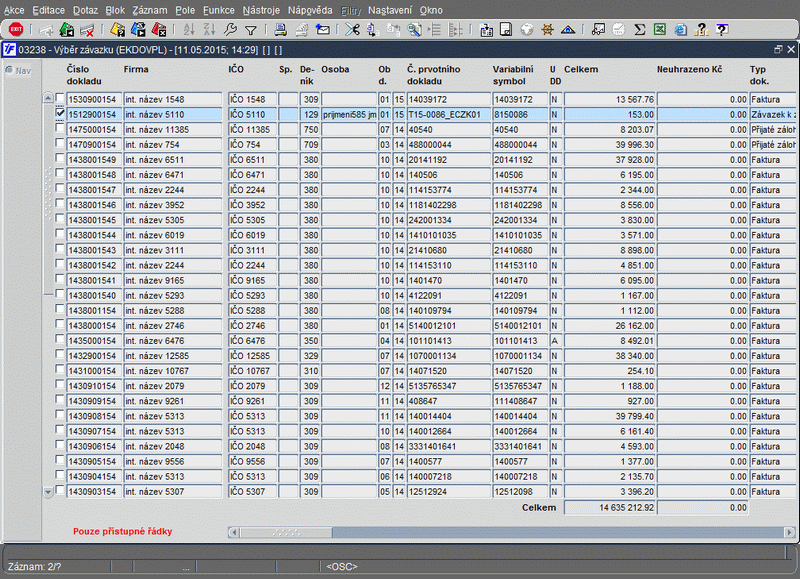This screenshot has height=579, width=800.
Task: Click the sigma sum icon
Action: tap(639, 30)
